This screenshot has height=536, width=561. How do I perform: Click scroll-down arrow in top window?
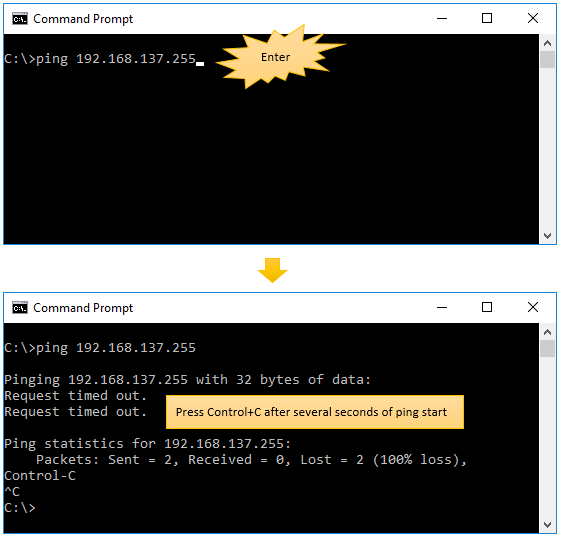pyautogui.click(x=547, y=236)
